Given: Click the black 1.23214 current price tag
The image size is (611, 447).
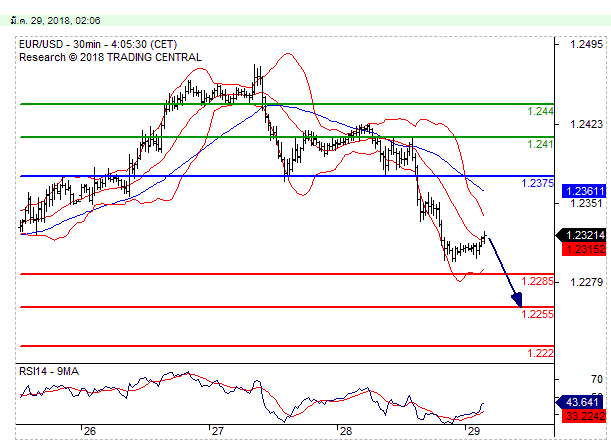Looking at the screenshot, I should [581, 235].
